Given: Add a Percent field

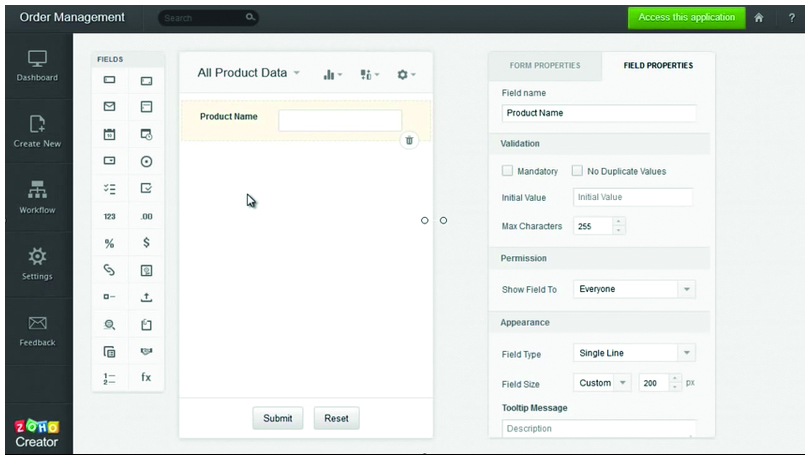Looking at the screenshot, I should [x=109, y=243].
